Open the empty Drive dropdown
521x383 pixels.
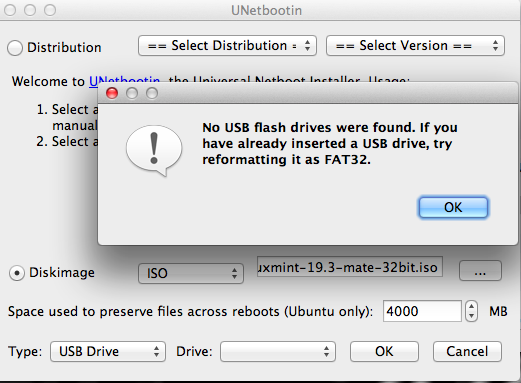coord(278,351)
